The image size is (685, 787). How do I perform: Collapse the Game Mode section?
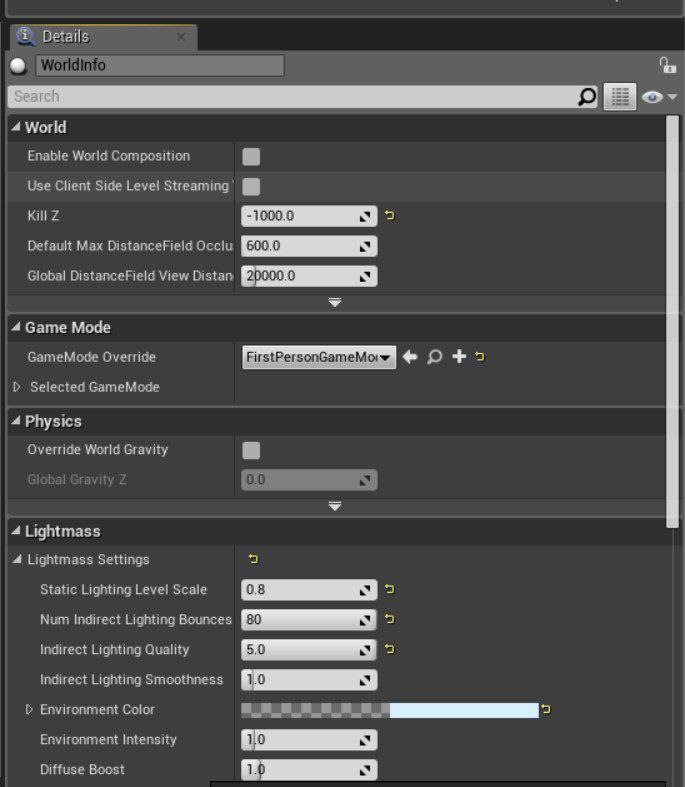pyautogui.click(x=16, y=327)
